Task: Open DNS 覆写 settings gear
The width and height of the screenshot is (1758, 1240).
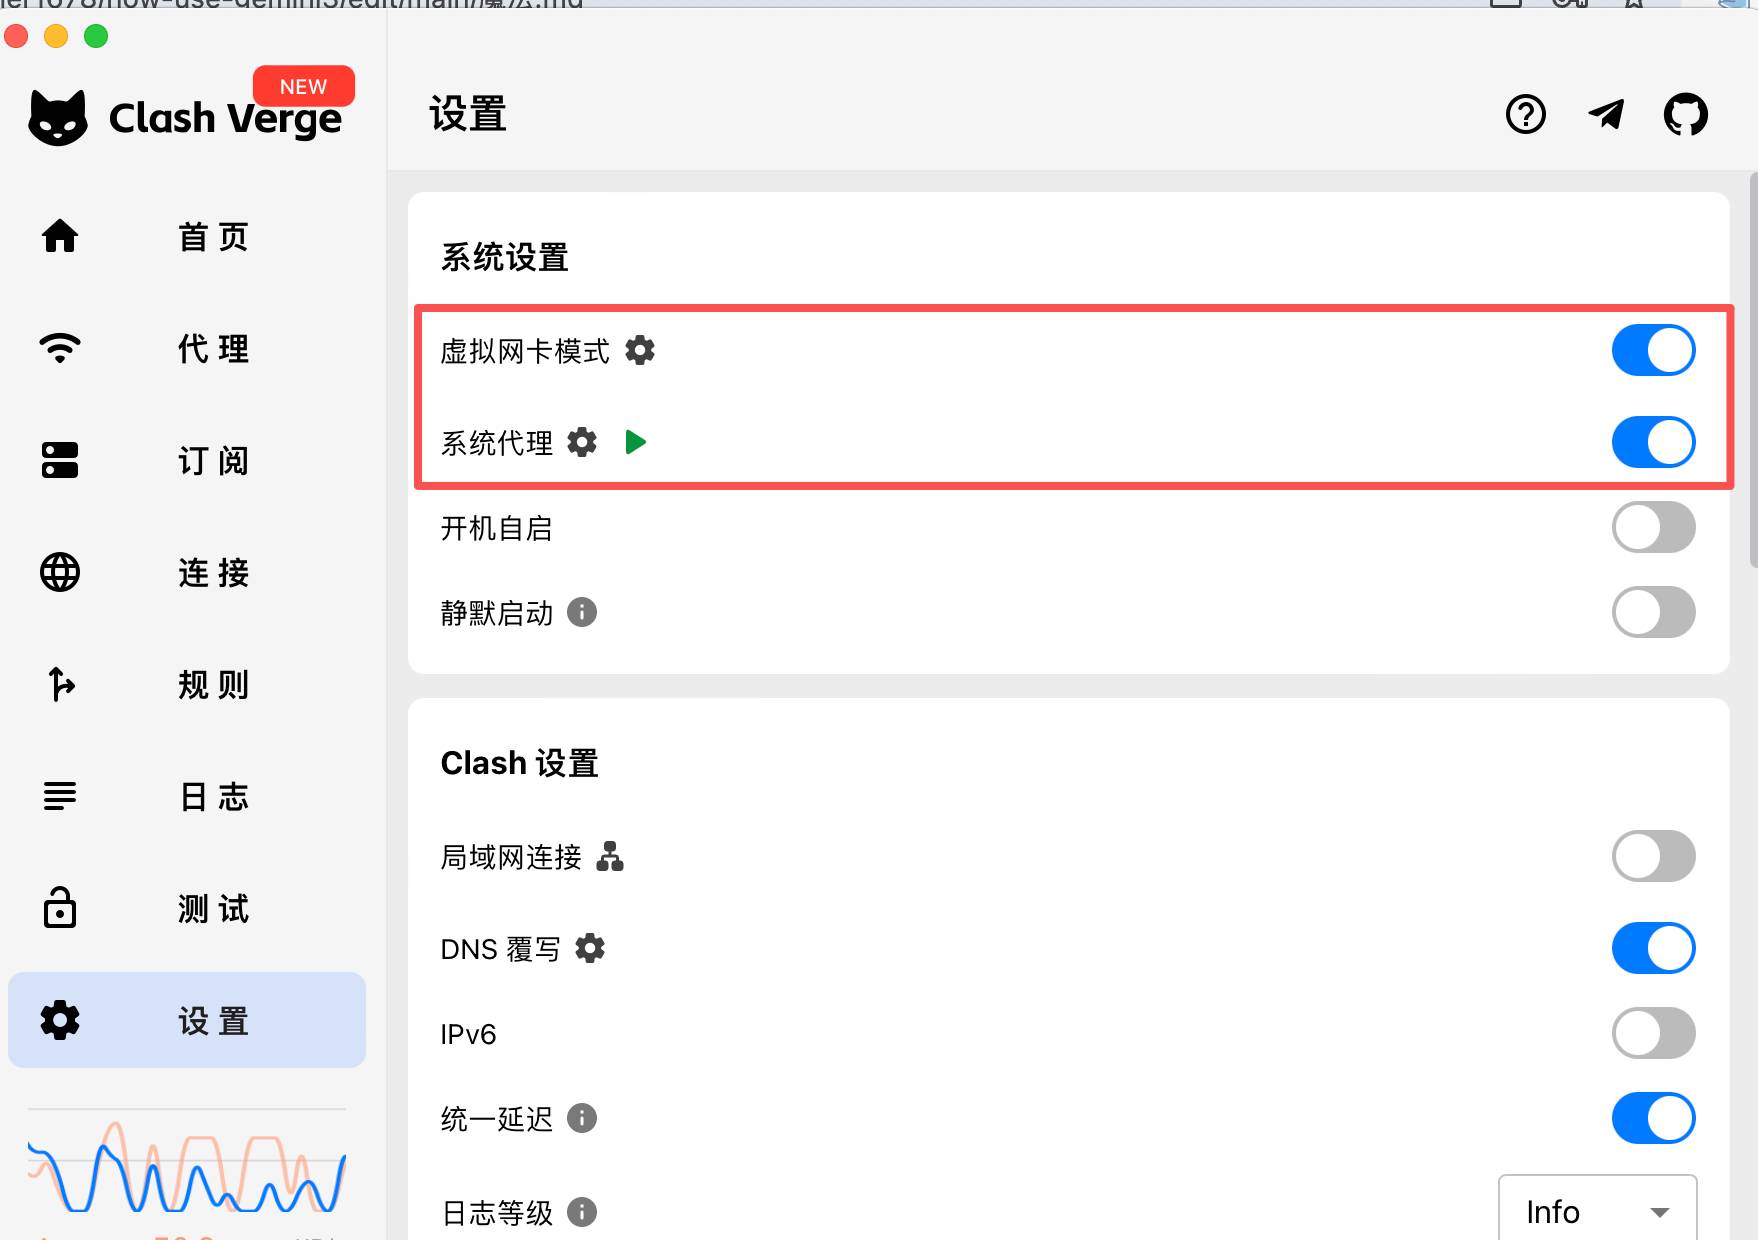Action: click(590, 948)
